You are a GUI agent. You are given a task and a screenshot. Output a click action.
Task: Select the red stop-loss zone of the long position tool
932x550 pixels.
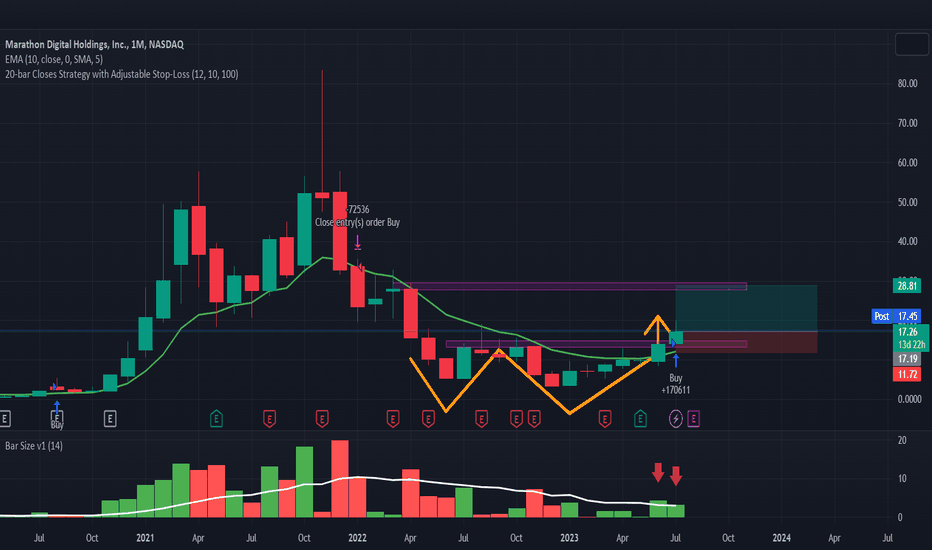[746, 342]
